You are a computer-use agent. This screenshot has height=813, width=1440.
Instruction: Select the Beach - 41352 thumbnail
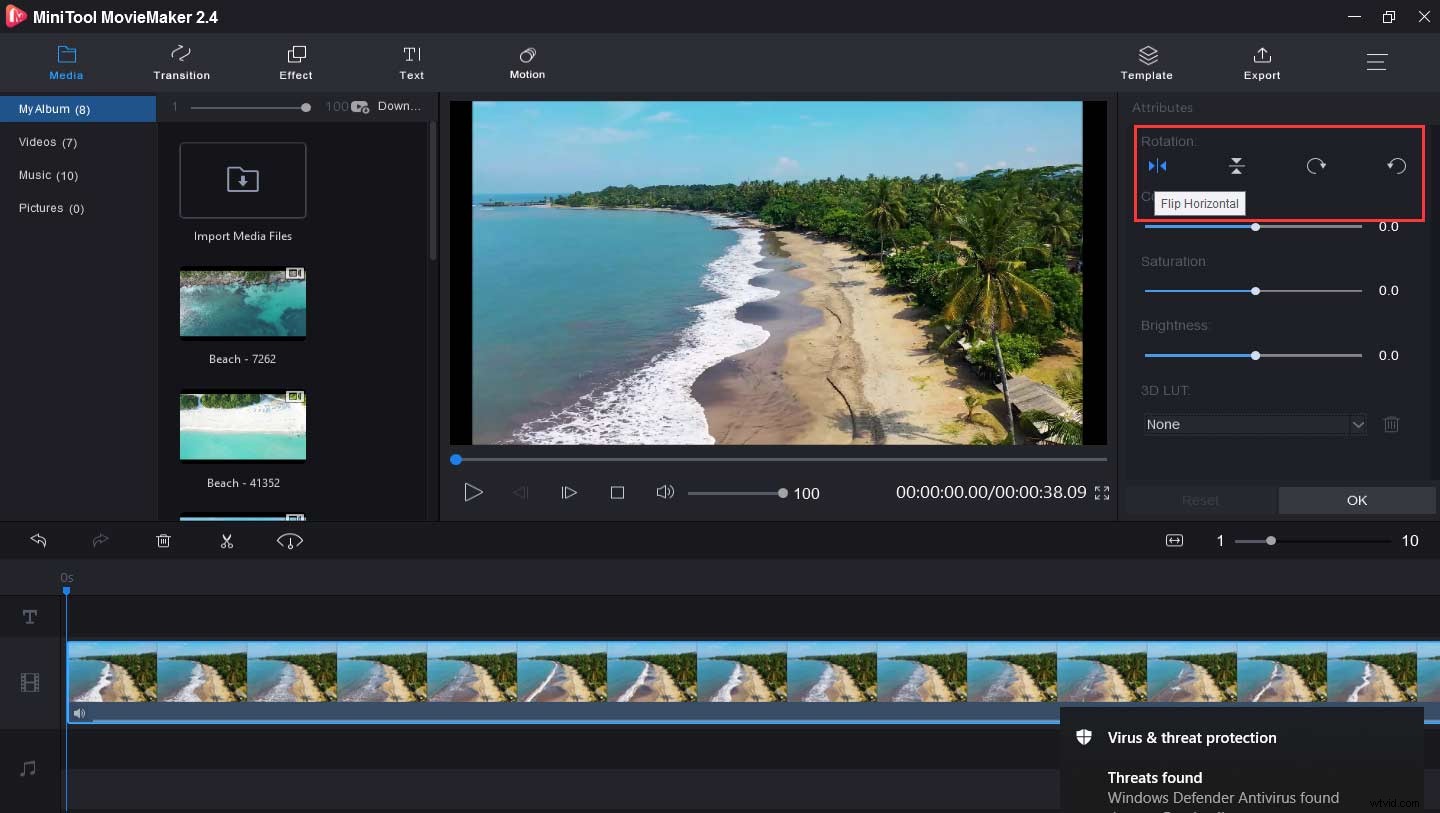[x=242, y=426]
